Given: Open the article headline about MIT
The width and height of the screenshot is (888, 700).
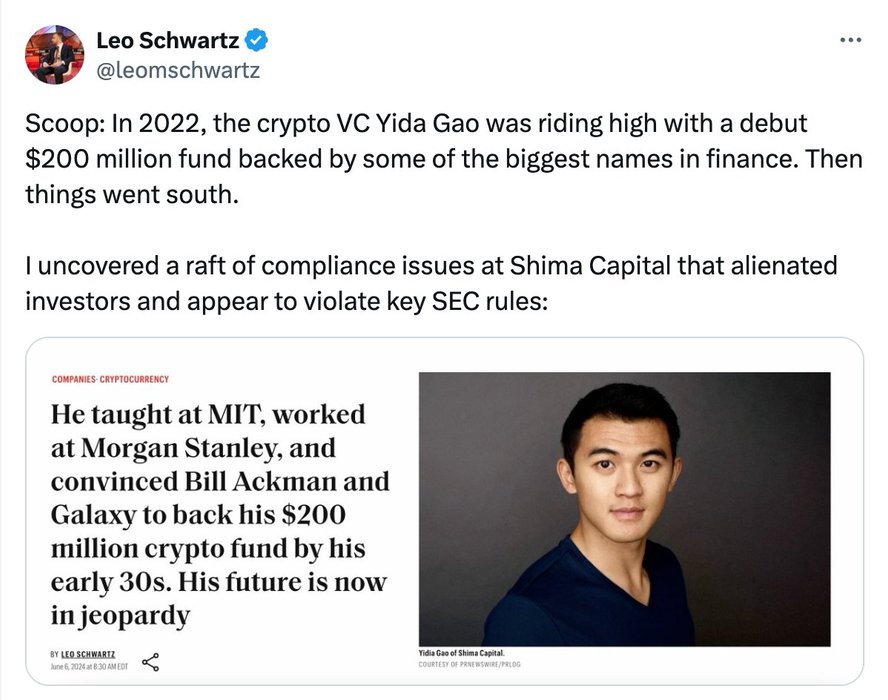Looking at the screenshot, I should click(x=220, y=514).
